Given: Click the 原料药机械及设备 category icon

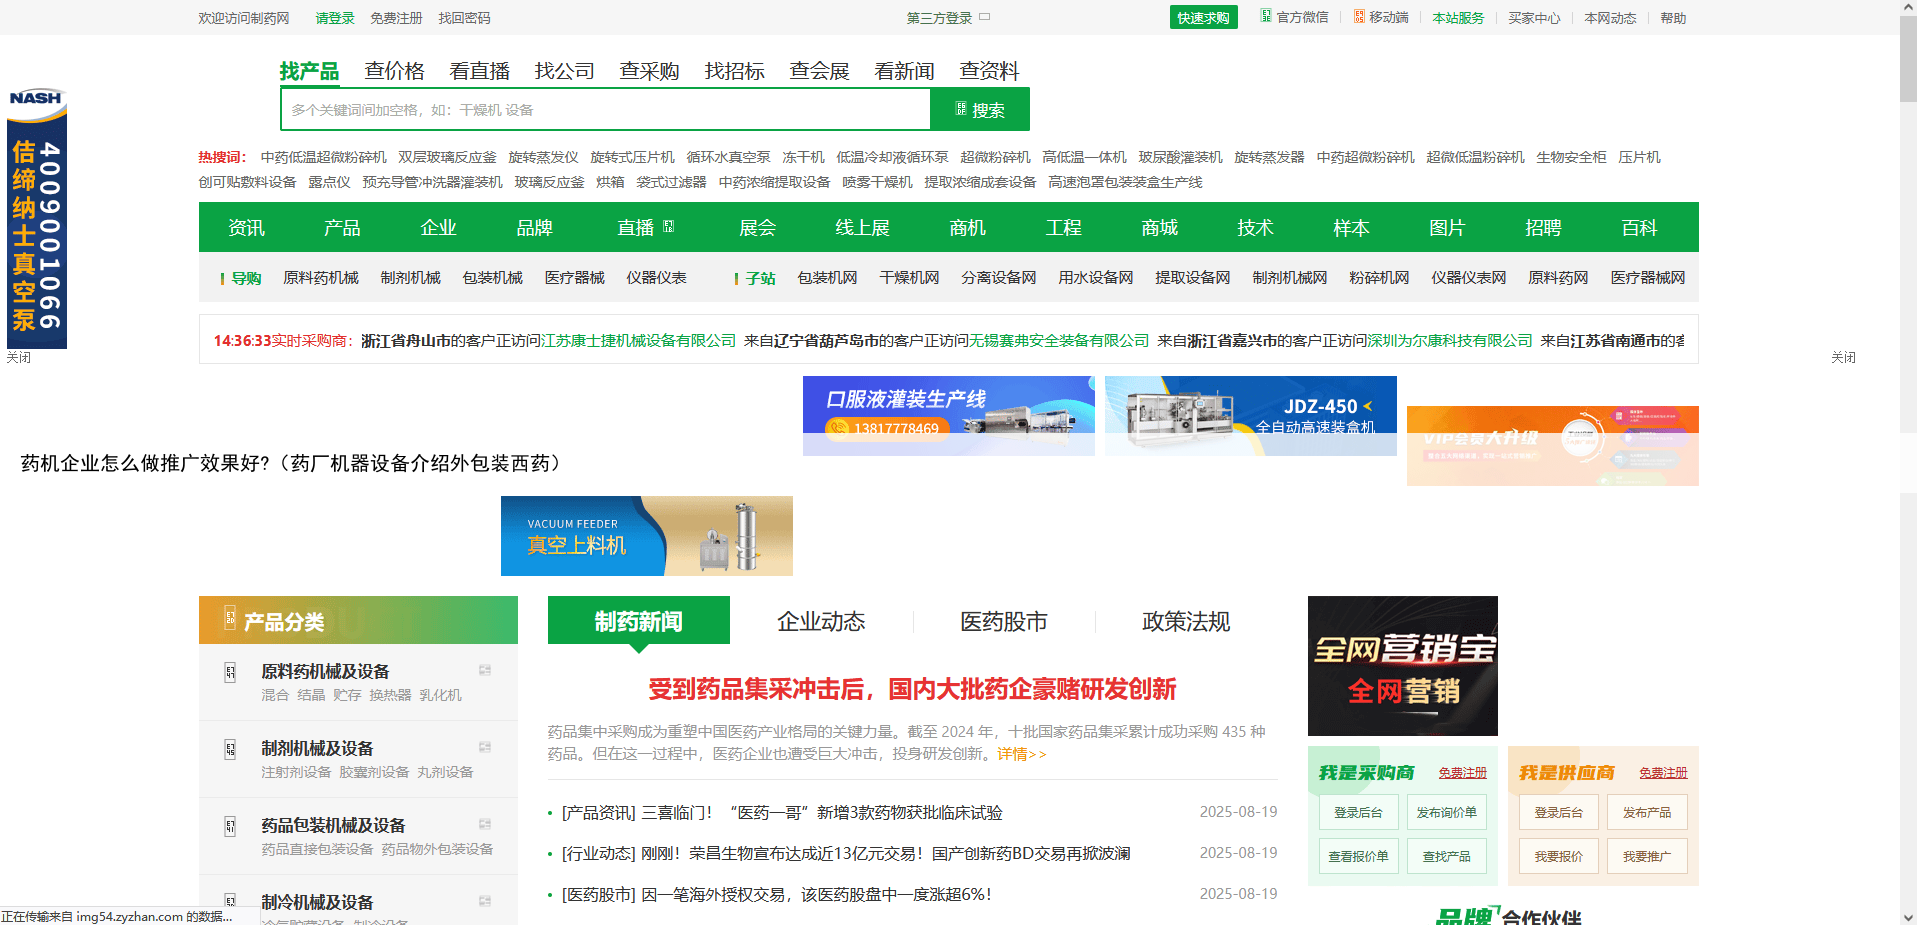Looking at the screenshot, I should point(228,671).
